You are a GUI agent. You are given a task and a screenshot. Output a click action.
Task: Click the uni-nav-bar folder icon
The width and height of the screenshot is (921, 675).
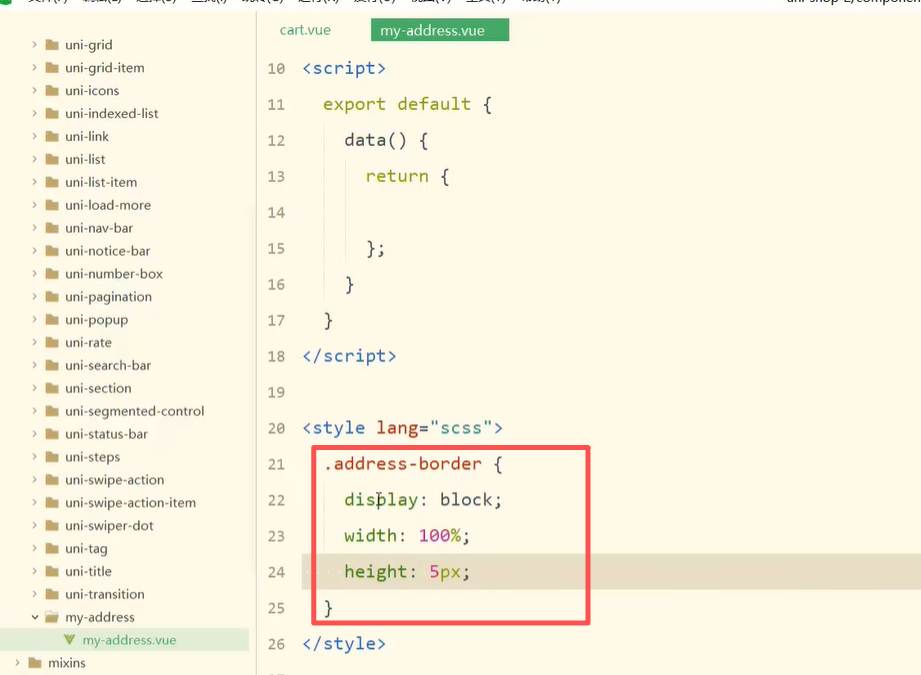52,228
